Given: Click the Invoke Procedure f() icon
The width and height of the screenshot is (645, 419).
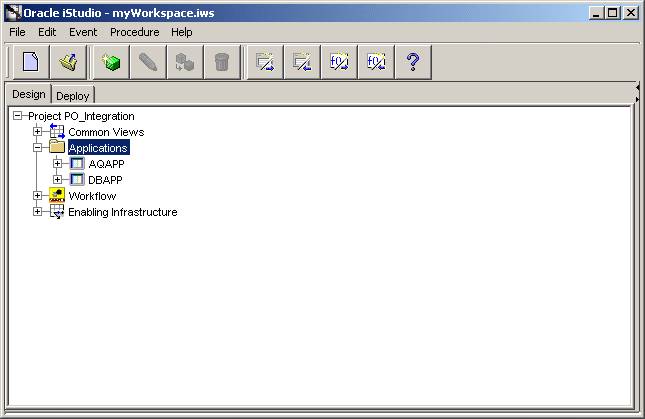Looking at the screenshot, I should 339,62.
